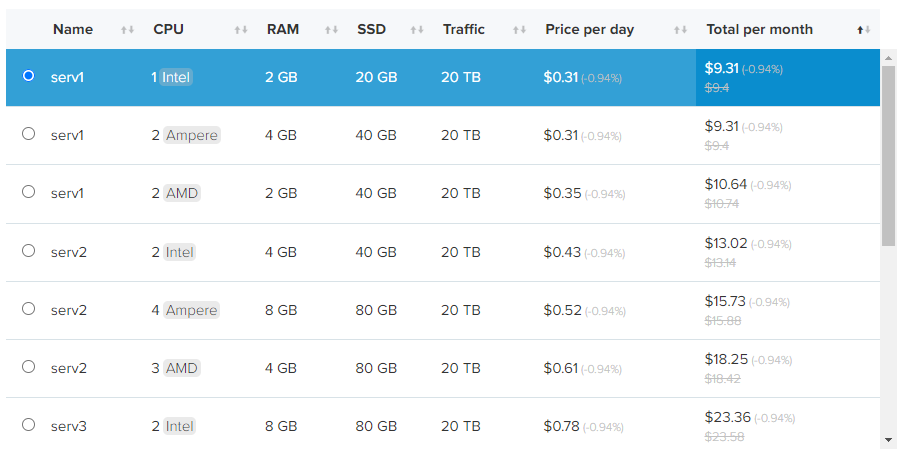Click the selected serv1 1 Intel radio

[28, 76]
